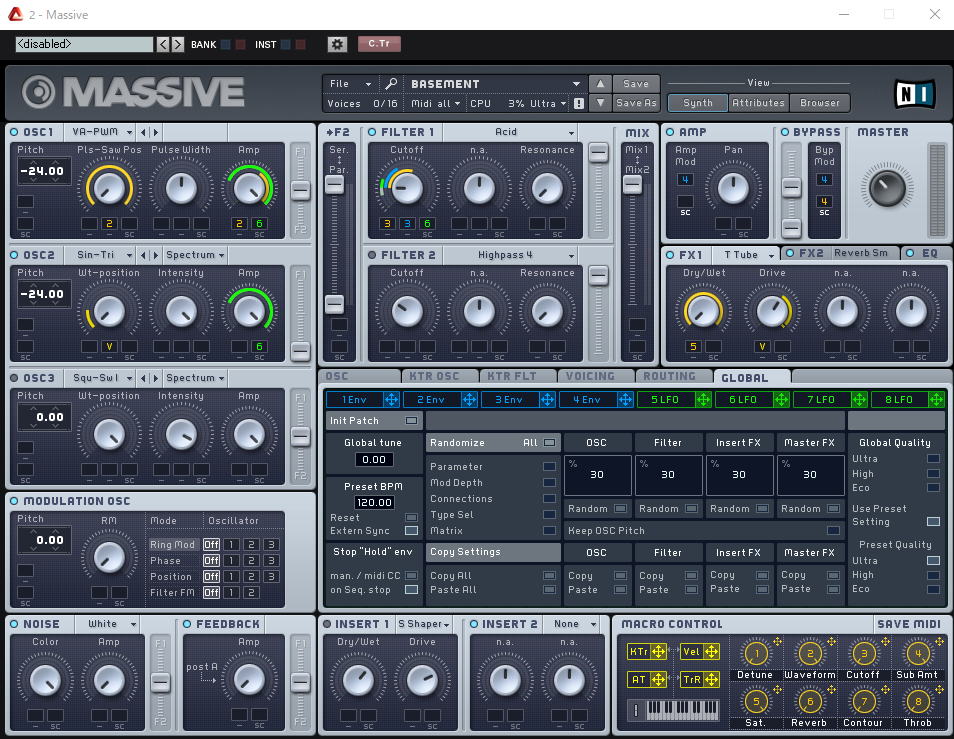
Task: Click the 1 Env drag-handle cross icon
Action: pos(391,400)
